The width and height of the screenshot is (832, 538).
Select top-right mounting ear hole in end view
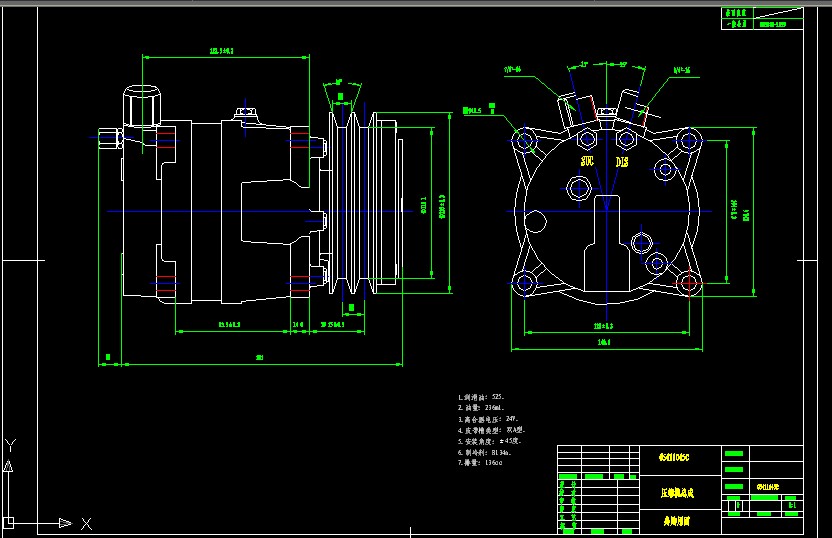[687, 141]
